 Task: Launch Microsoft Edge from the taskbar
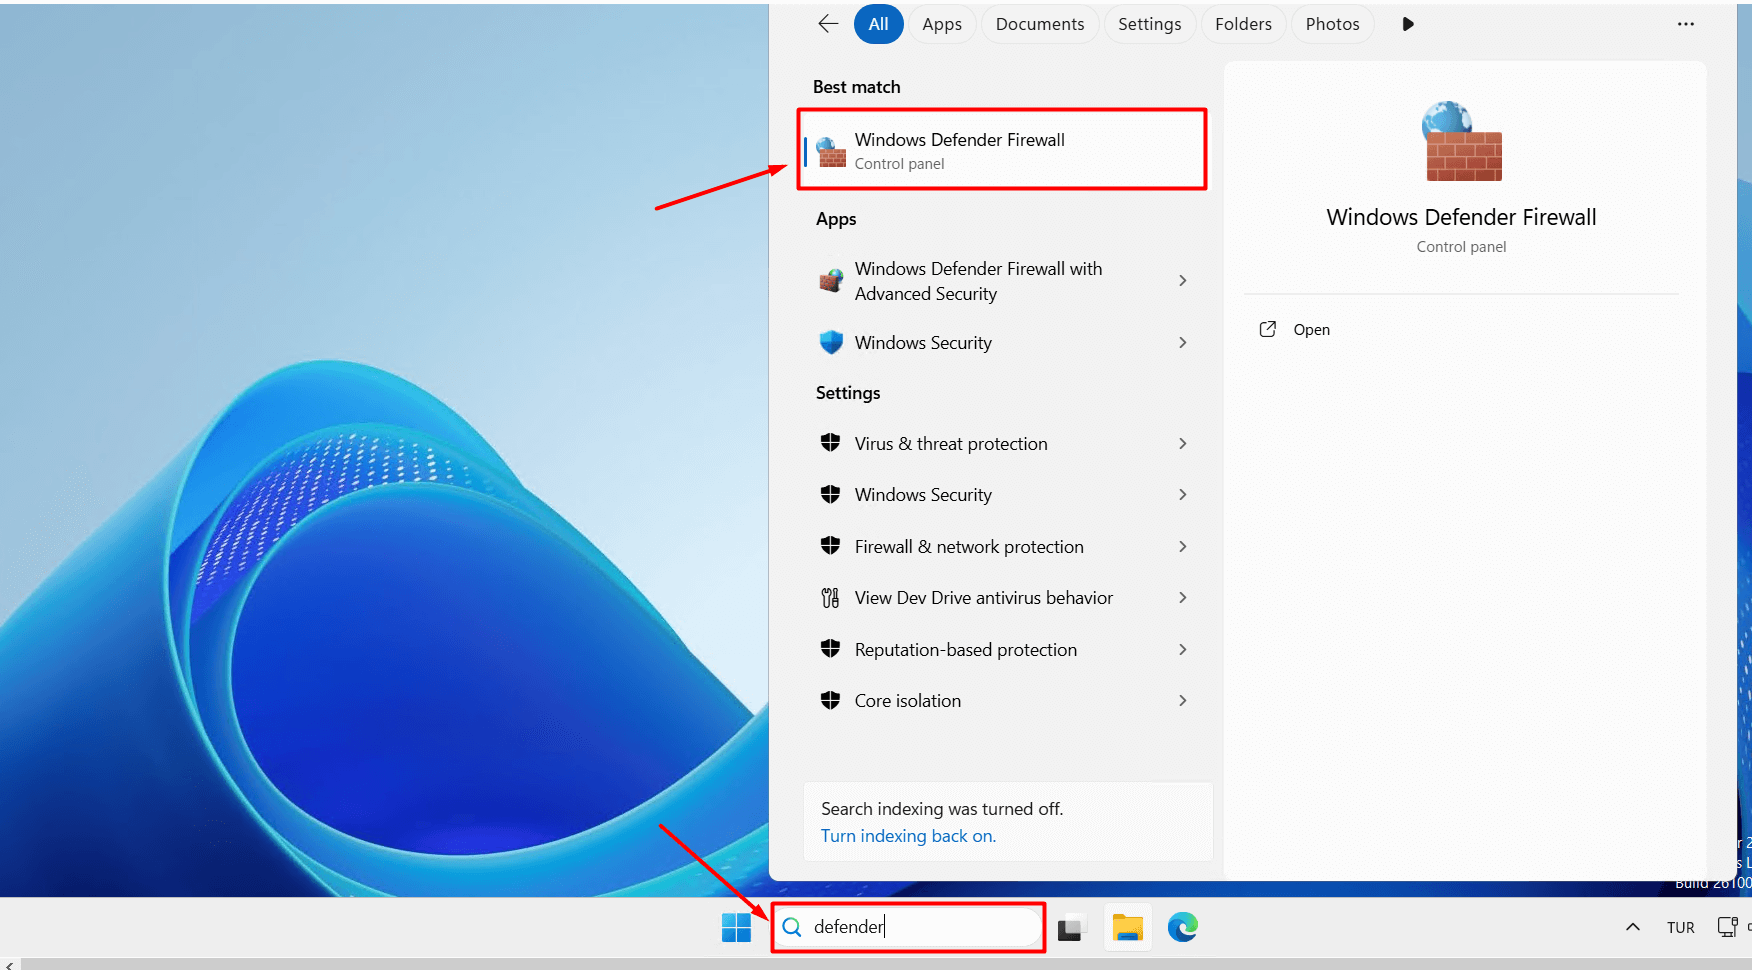click(x=1183, y=928)
